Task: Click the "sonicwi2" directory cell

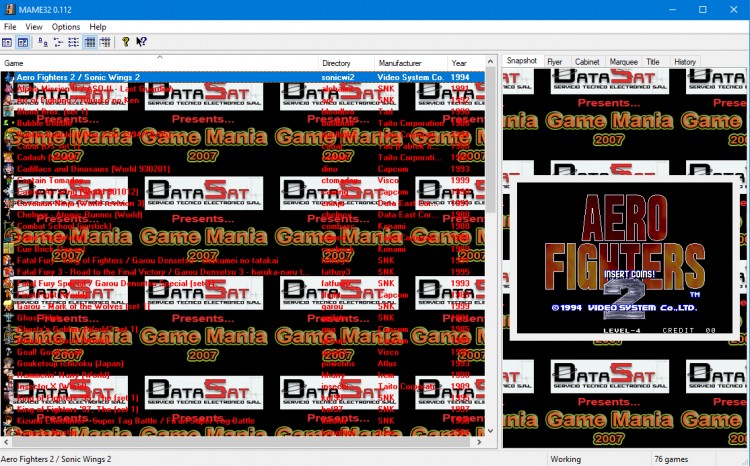Action: [x=338, y=77]
